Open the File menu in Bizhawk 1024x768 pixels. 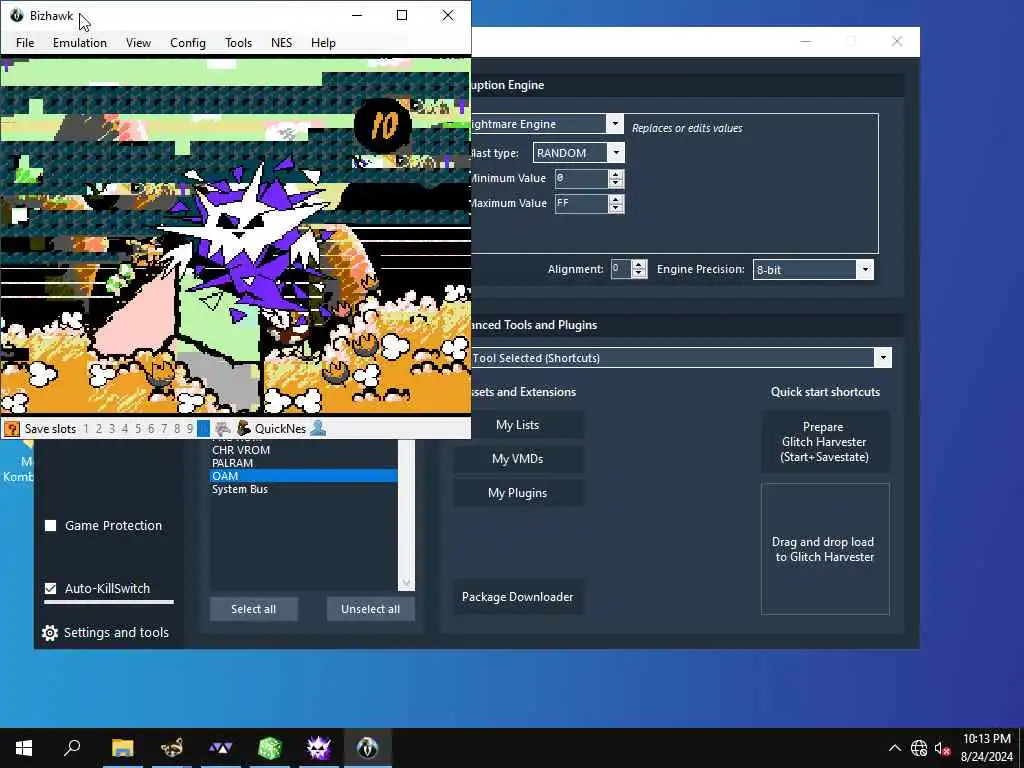pos(25,42)
